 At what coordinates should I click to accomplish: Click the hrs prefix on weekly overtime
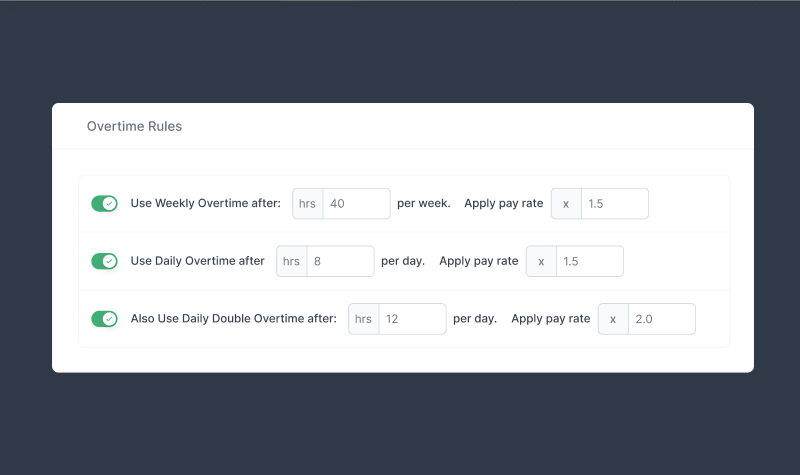point(308,204)
